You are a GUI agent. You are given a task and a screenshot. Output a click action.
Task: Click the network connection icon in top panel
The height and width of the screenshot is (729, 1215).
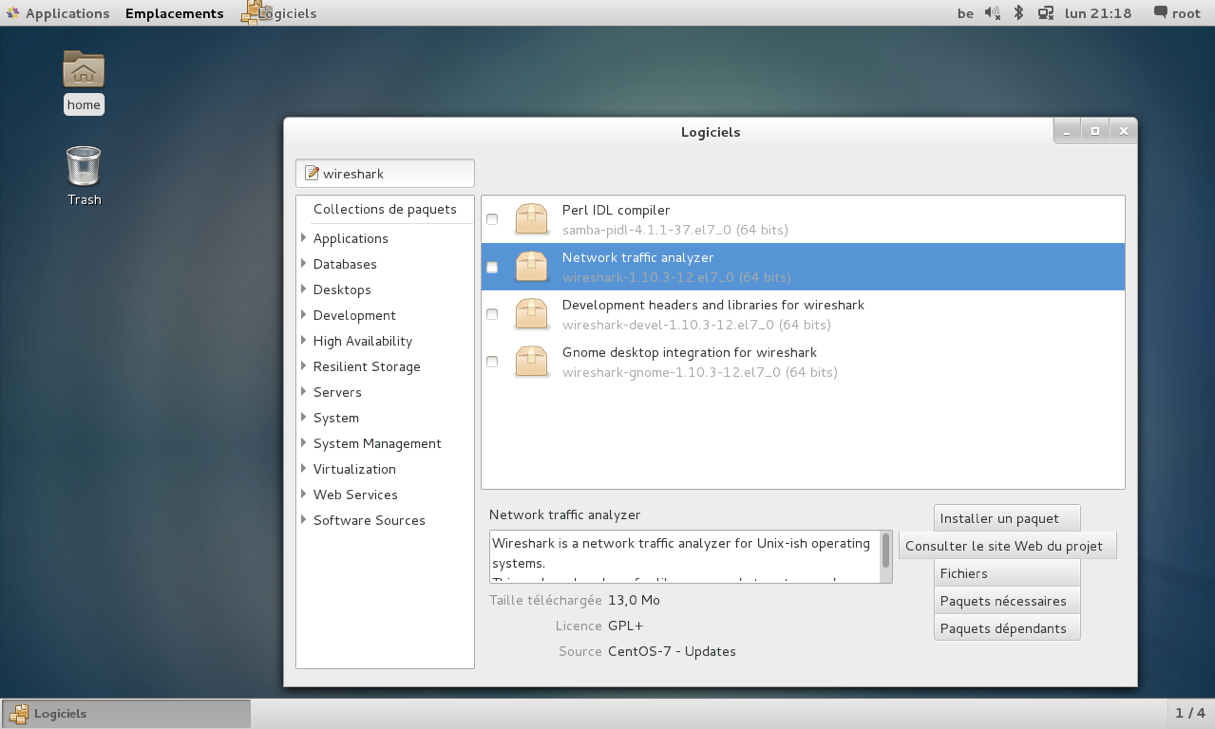(1046, 13)
